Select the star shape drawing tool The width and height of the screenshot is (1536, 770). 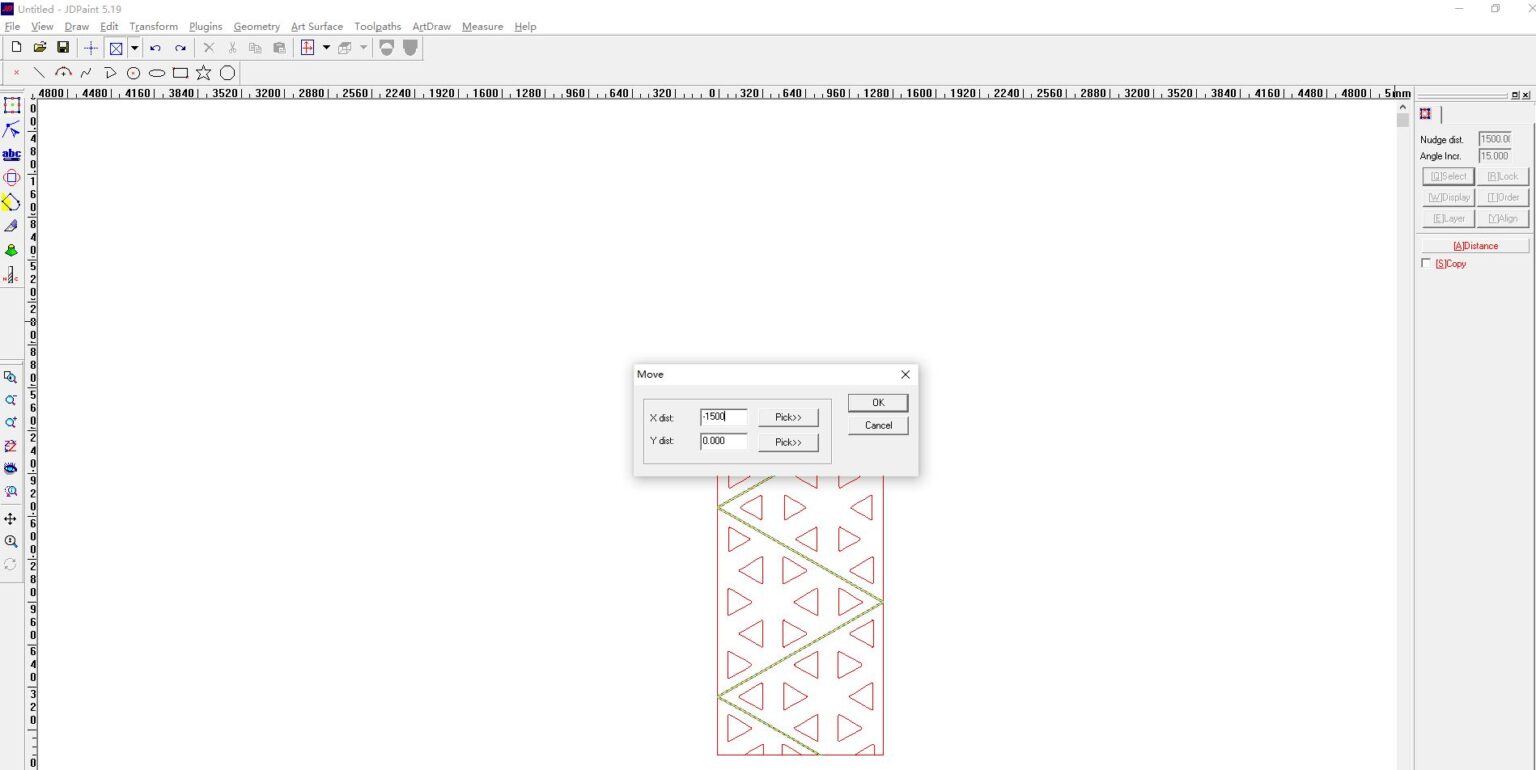[204, 73]
